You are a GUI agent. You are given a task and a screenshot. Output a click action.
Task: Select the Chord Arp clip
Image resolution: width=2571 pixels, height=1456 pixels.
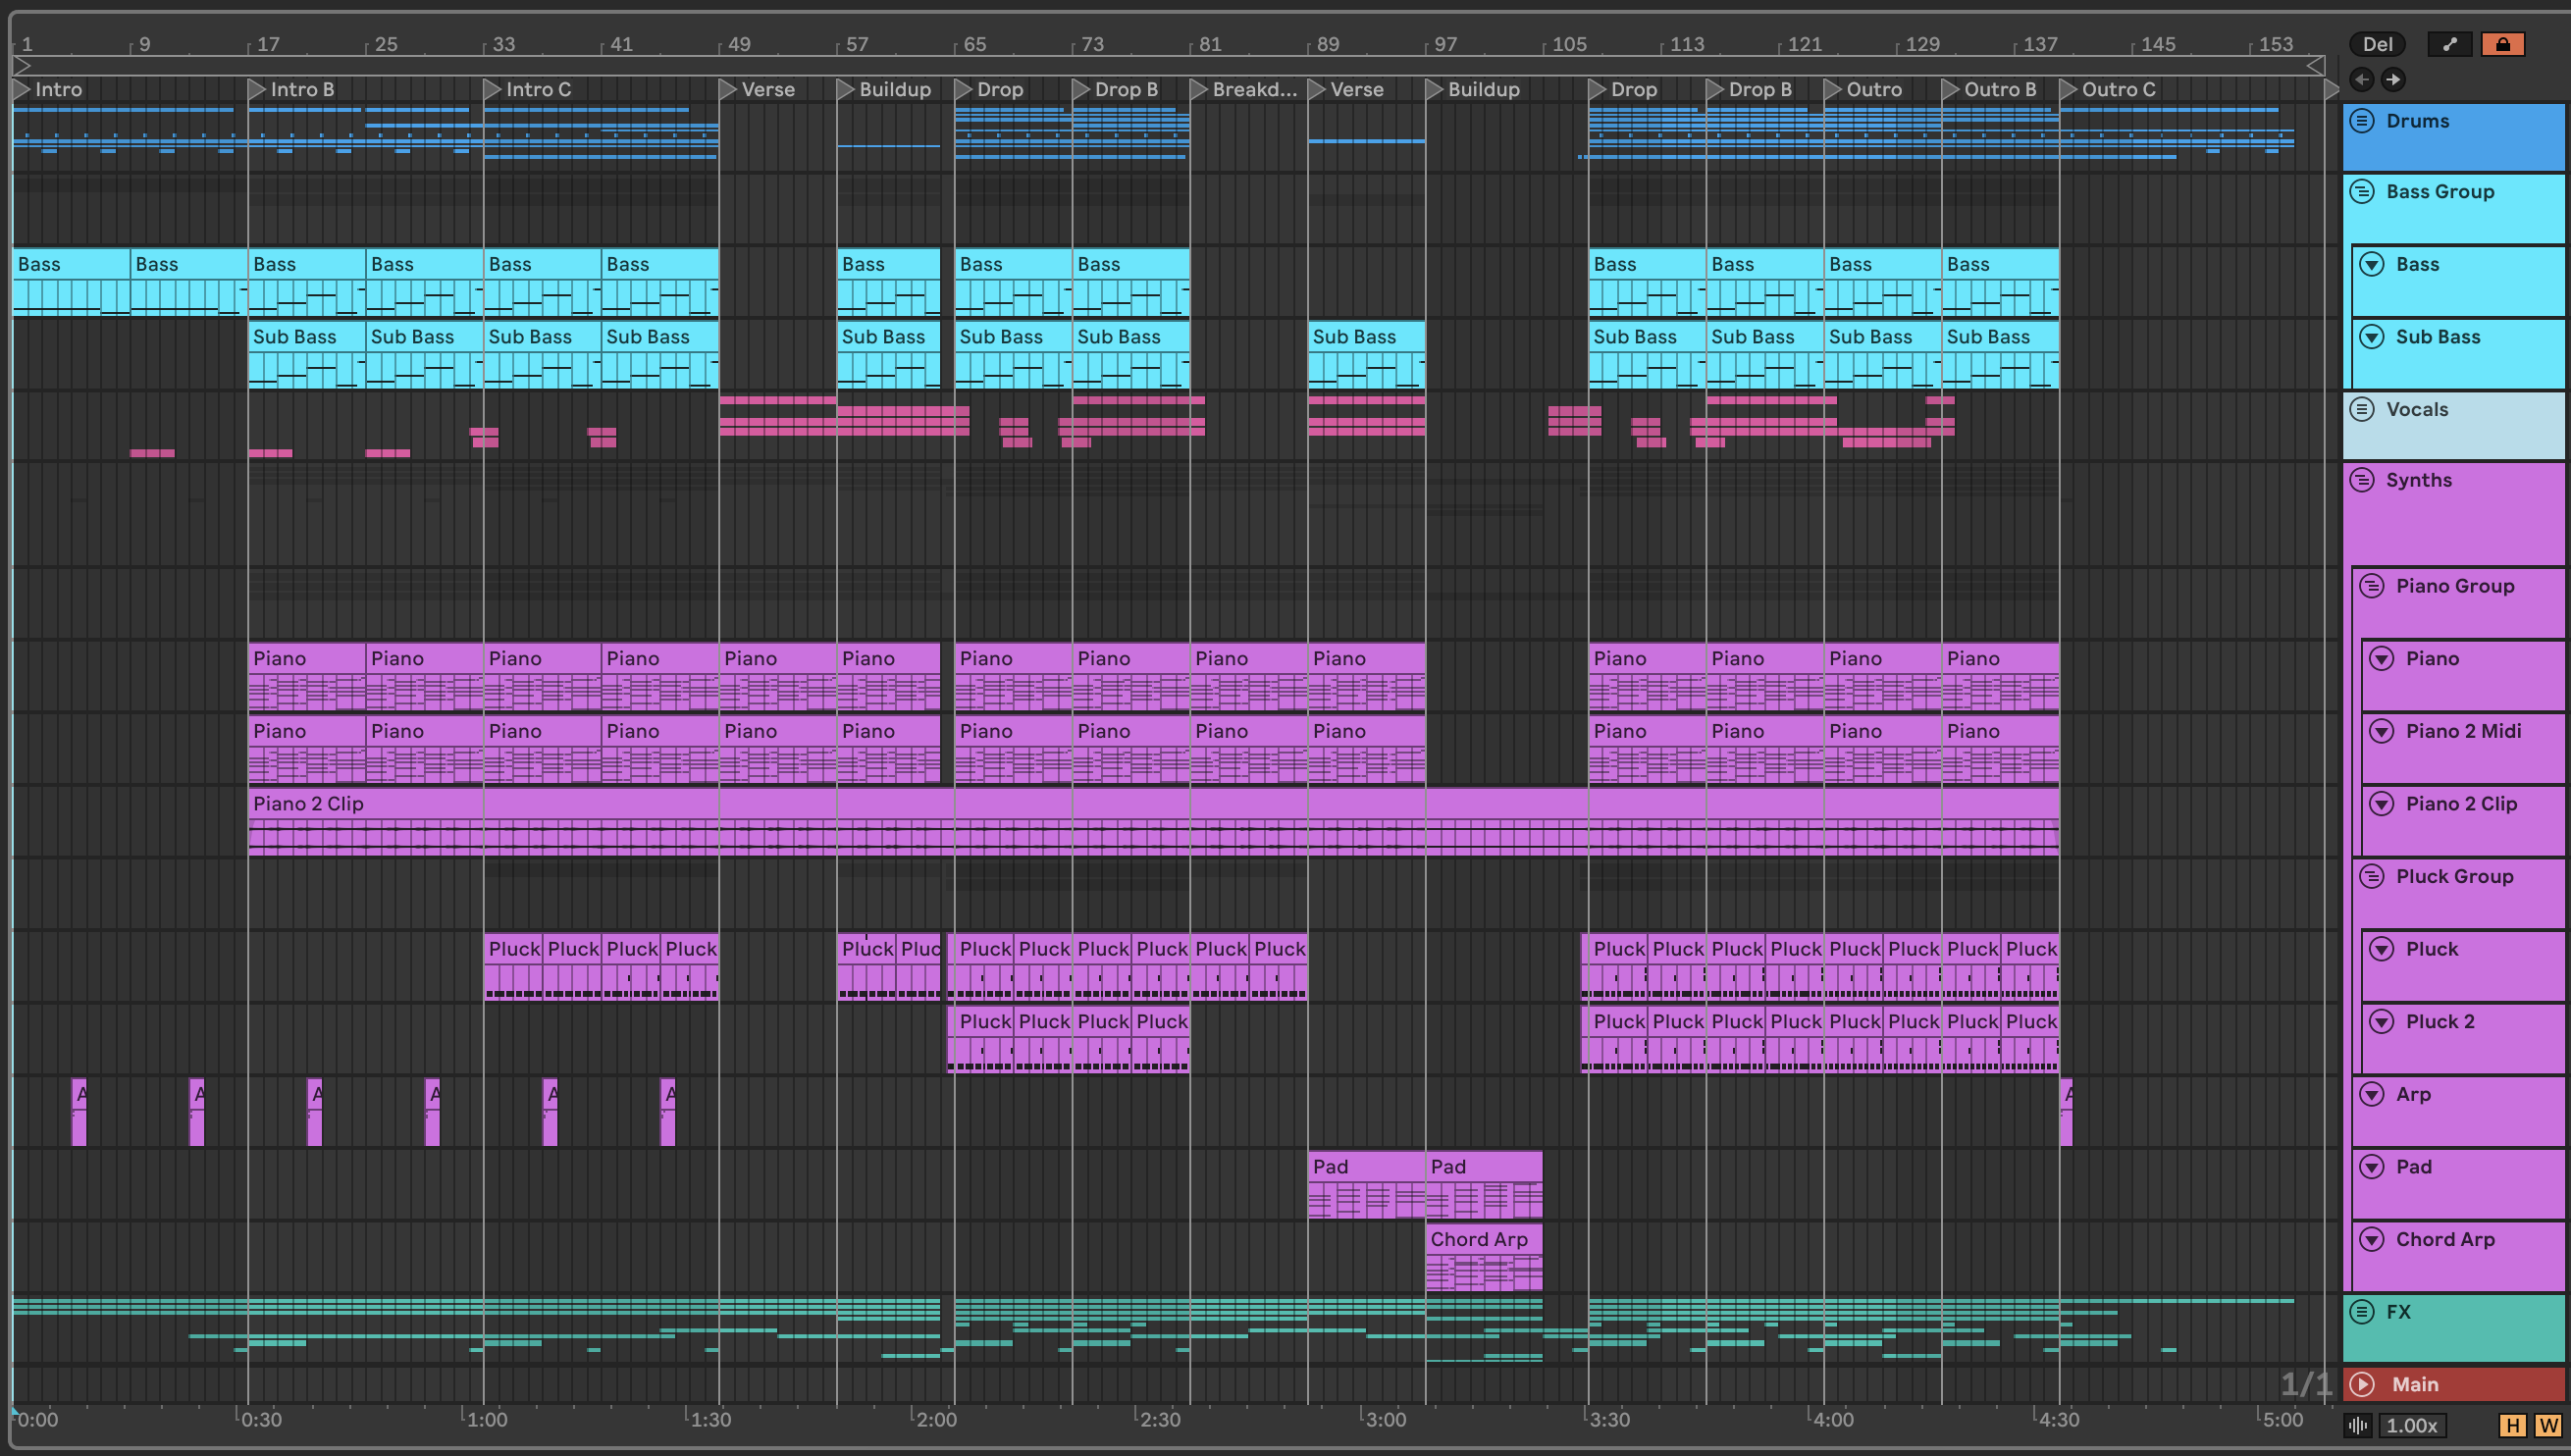click(1484, 1257)
